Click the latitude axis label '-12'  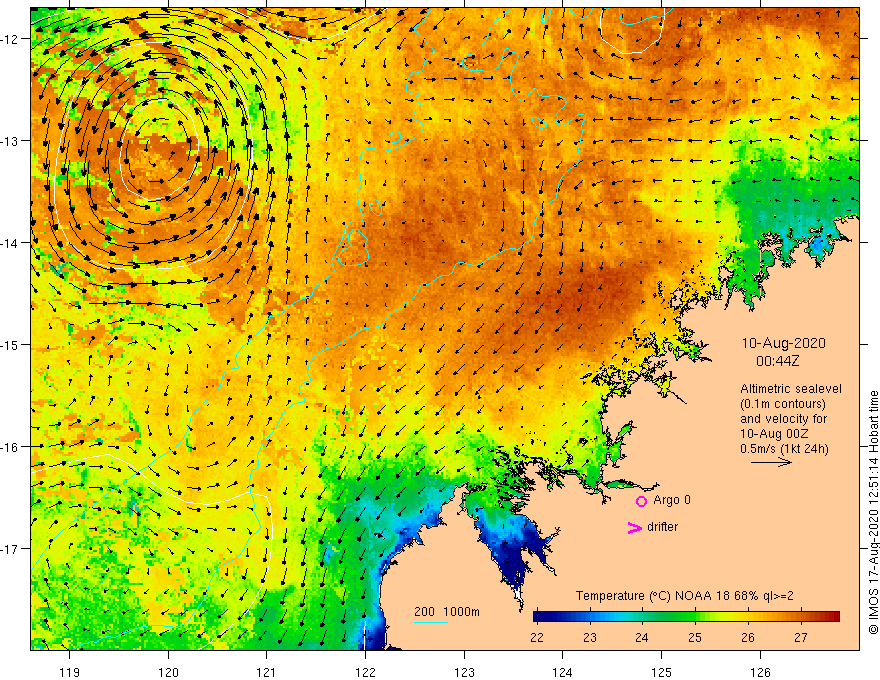[10, 39]
